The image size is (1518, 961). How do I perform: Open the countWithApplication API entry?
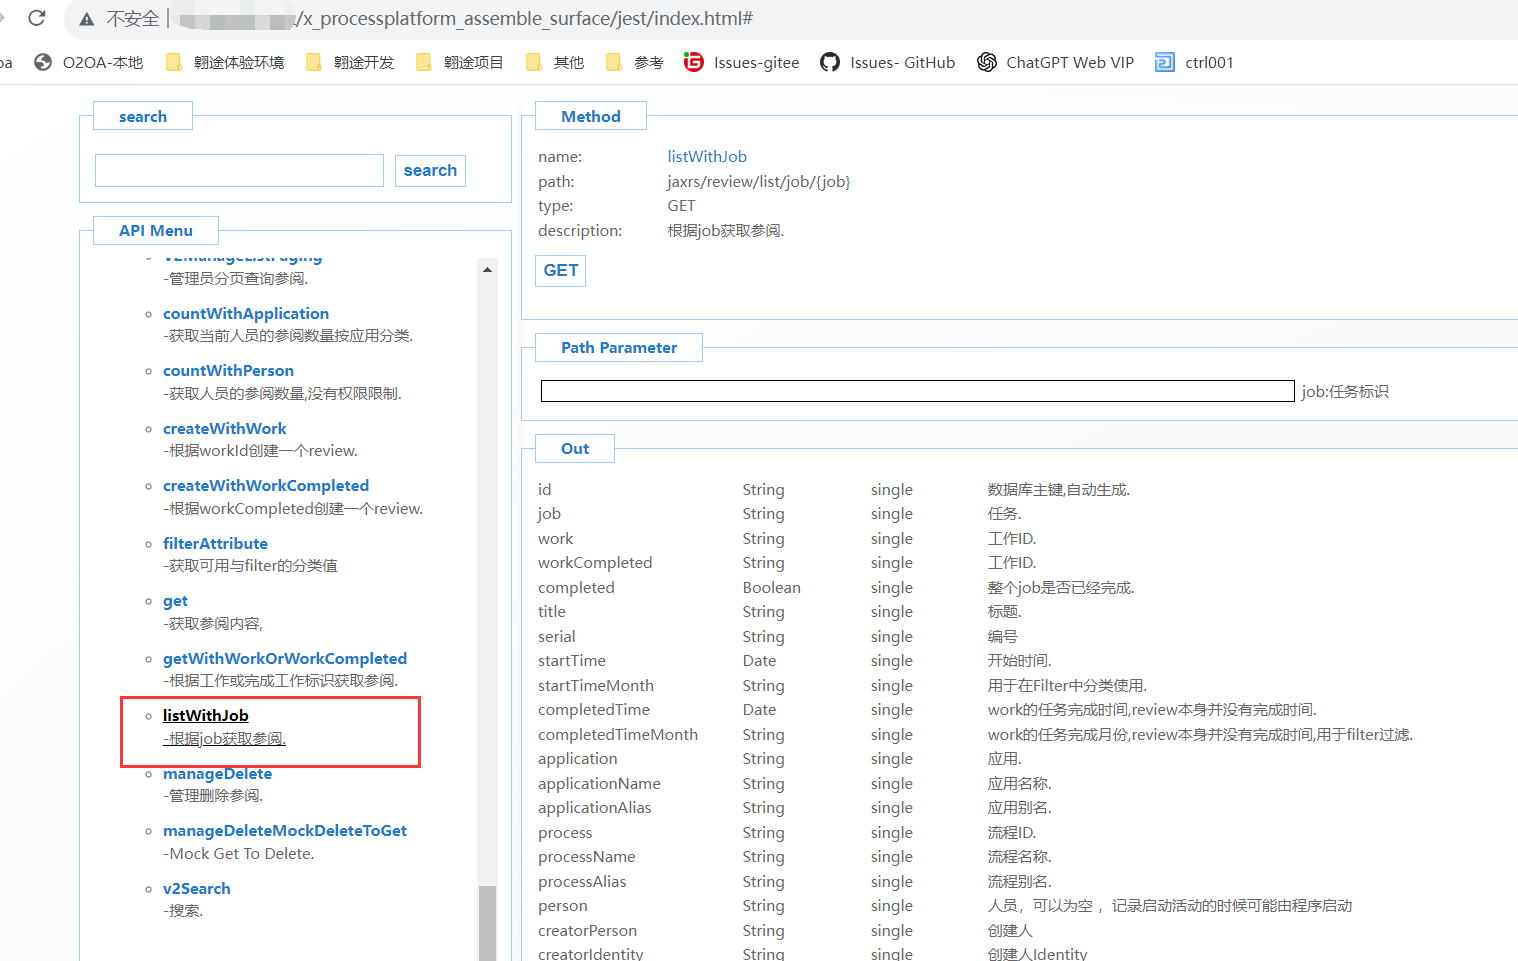[x=246, y=314]
